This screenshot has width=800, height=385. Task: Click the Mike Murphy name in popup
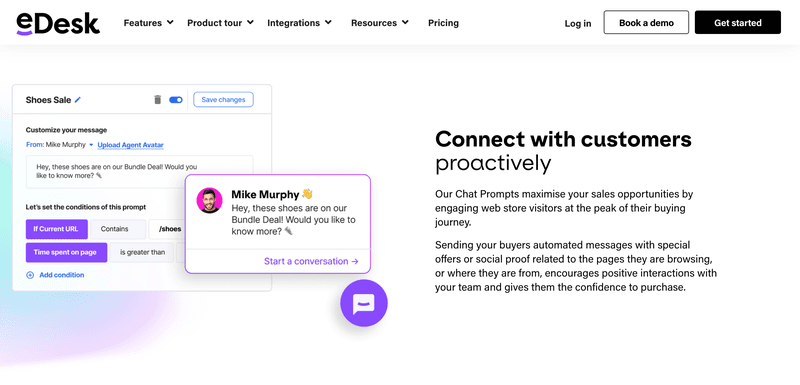(265, 195)
